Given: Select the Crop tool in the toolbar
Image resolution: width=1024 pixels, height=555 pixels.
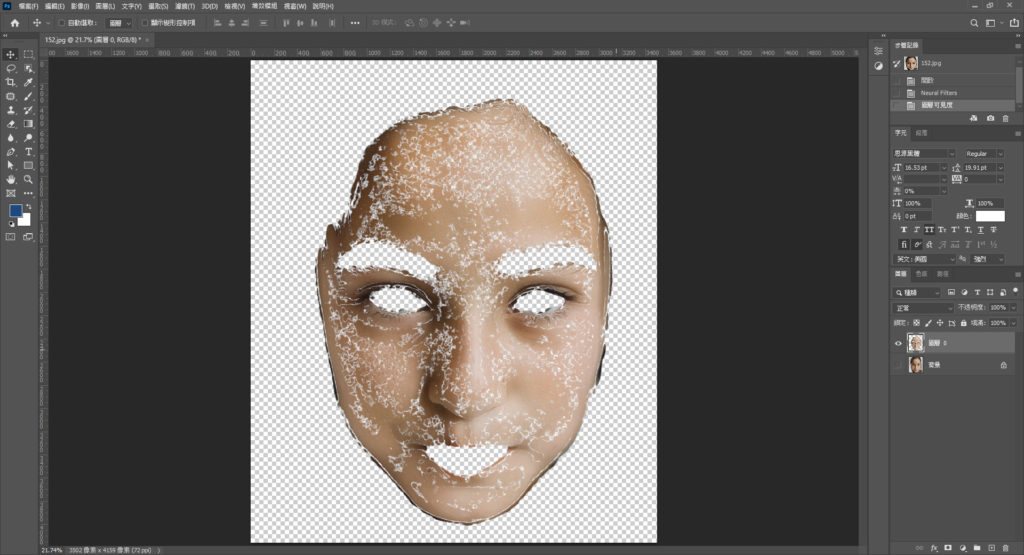Looking at the screenshot, I should [x=11, y=82].
